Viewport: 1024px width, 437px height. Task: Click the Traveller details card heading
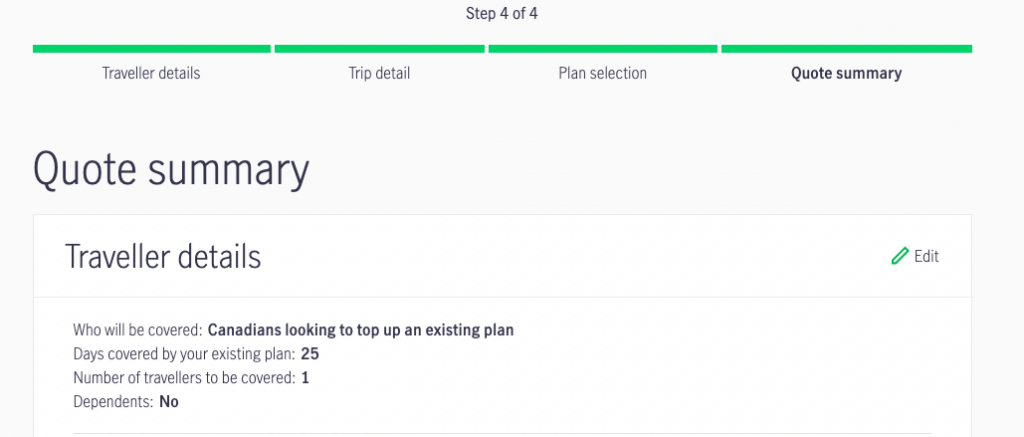coord(163,257)
